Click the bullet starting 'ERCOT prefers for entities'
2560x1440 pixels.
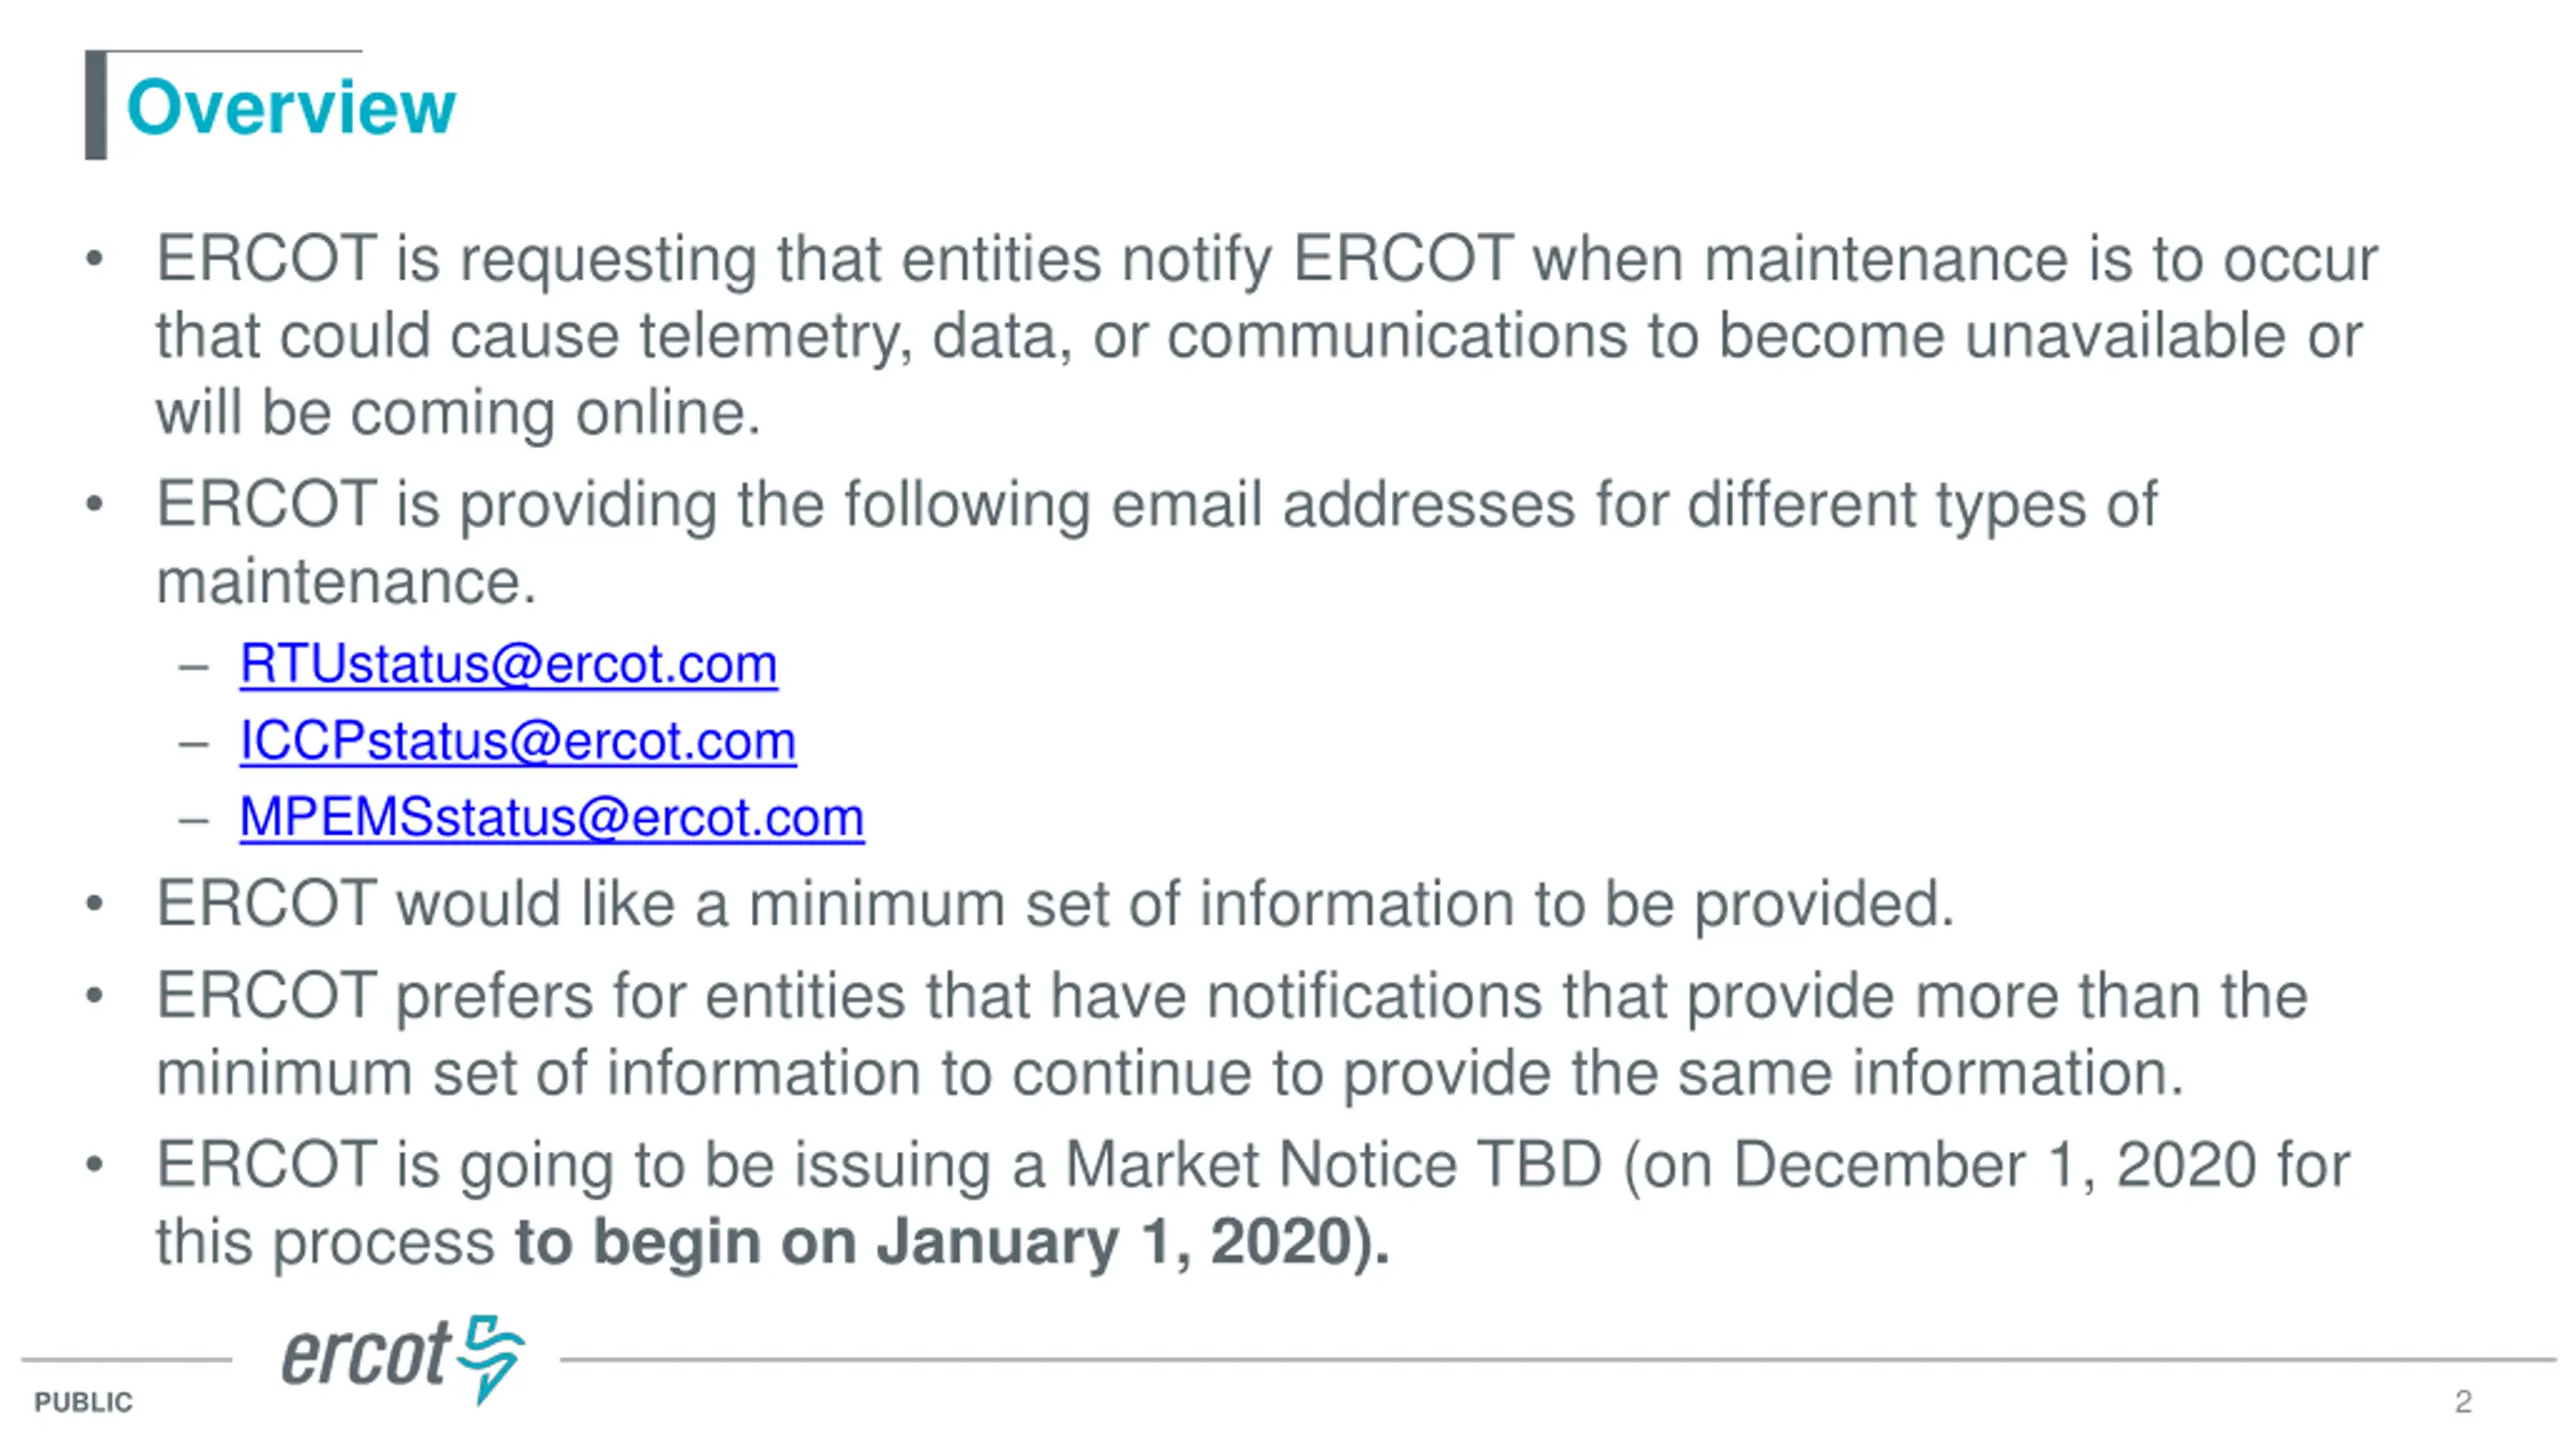[1230, 1034]
